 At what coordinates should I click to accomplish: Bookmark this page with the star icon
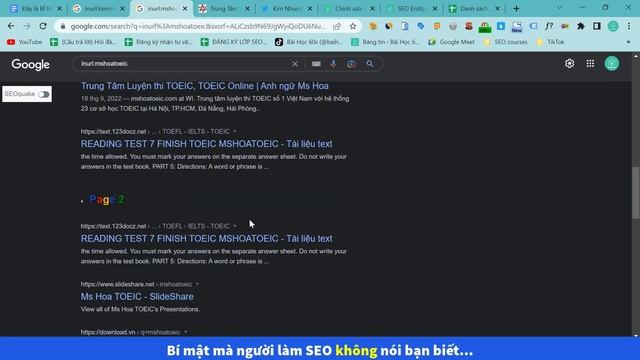(x=353, y=26)
